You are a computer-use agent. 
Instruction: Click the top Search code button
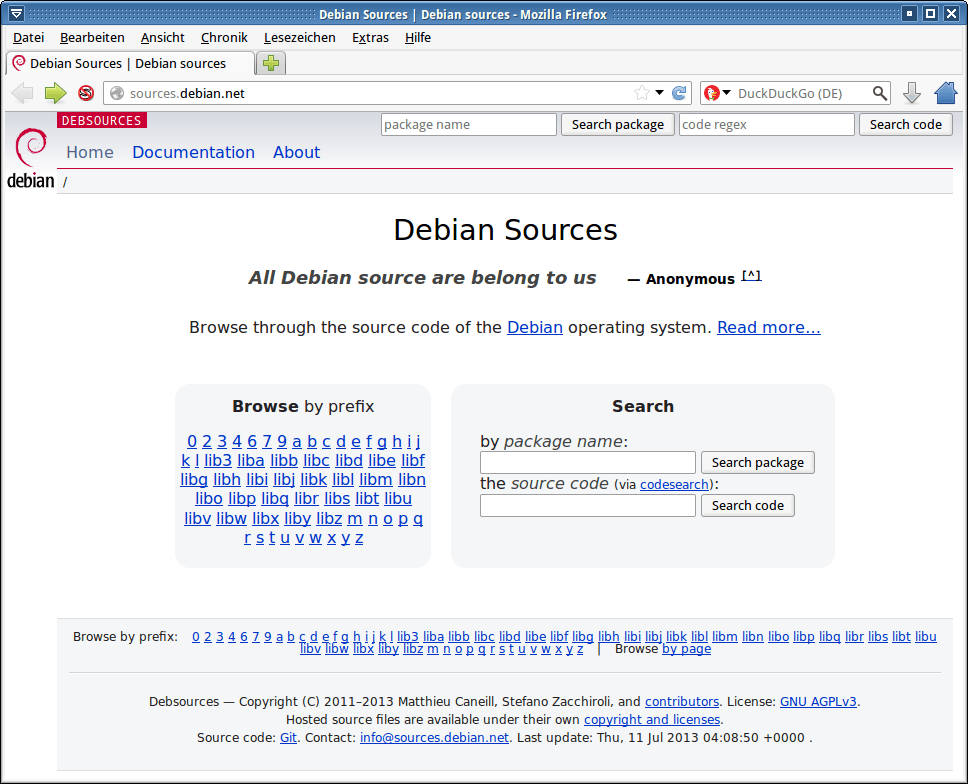906,125
